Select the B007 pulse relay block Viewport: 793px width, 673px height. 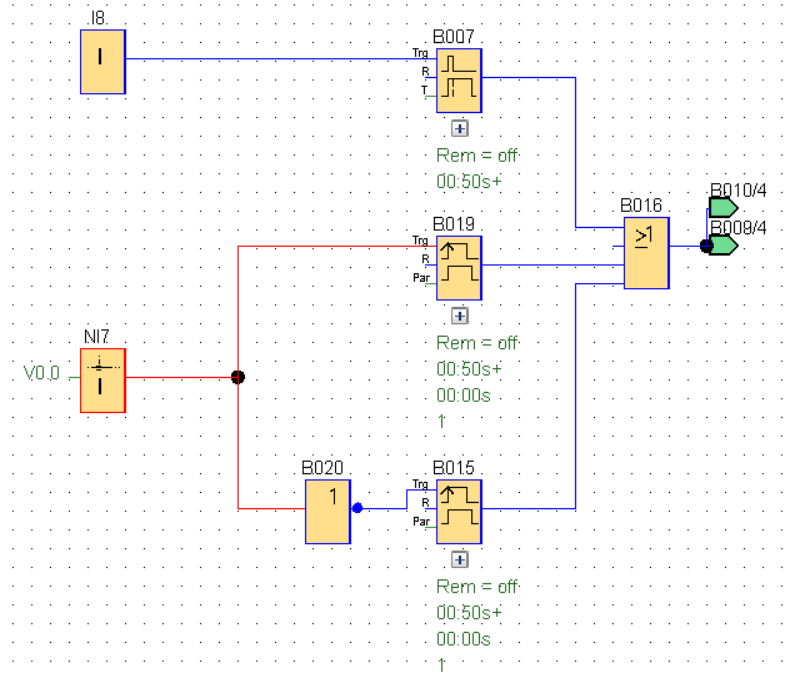pyautogui.click(x=459, y=80)
